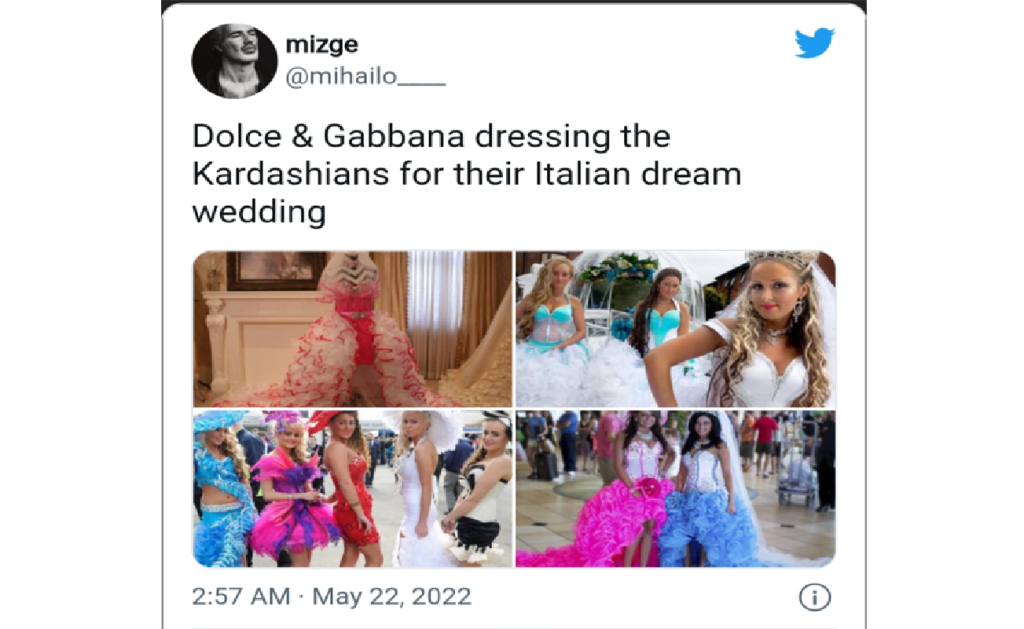The image size is (1024, 629).
Task: Open the red and white ruffled dress photo
Action: (353, 329)
